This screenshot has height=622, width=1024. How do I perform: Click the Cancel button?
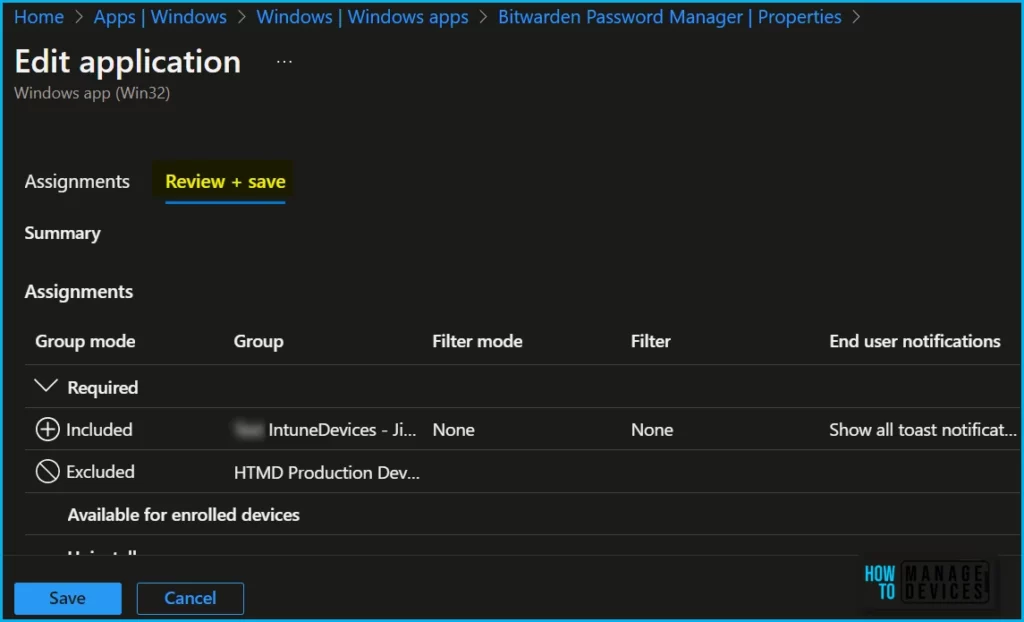point(190,598)
